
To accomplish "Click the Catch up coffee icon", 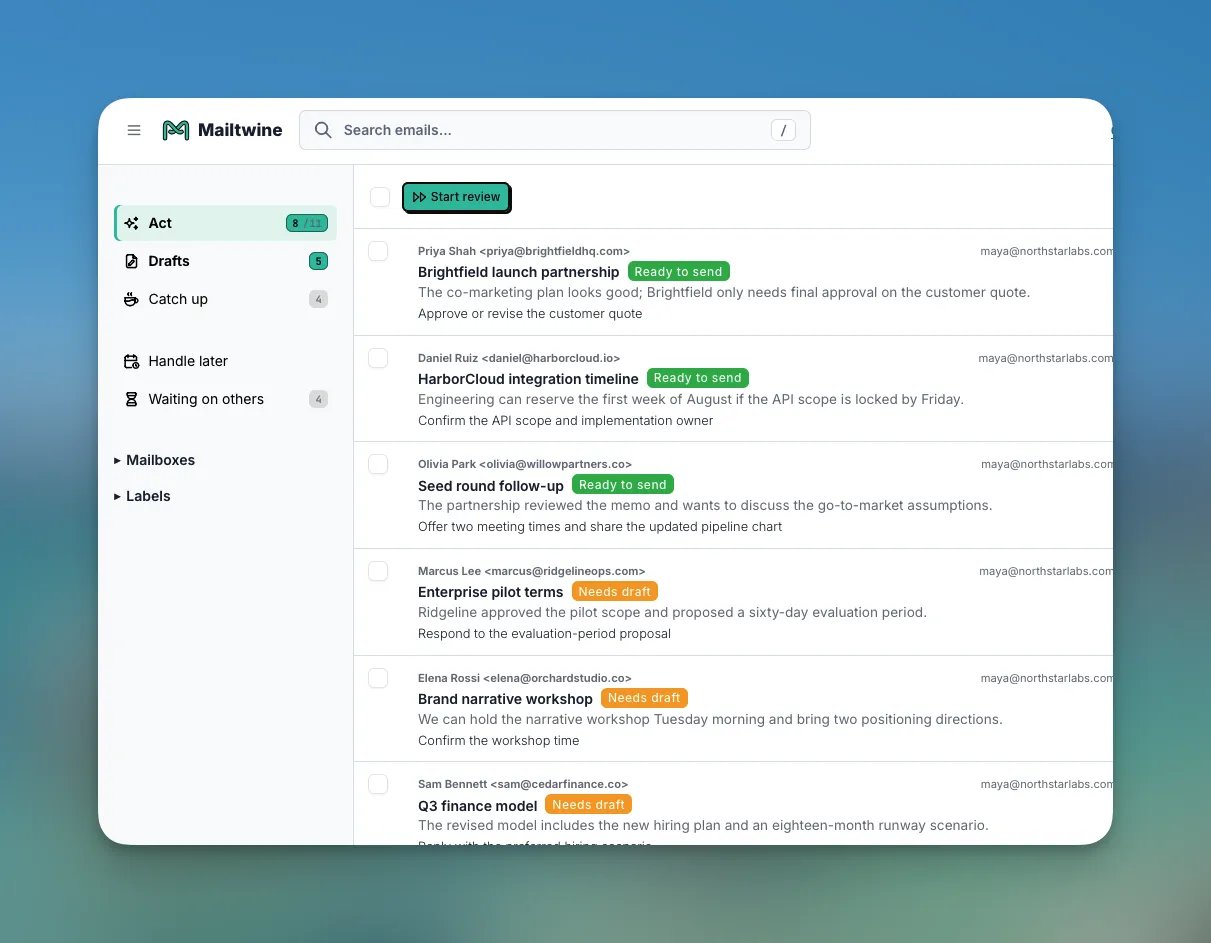I will point(131,299).
